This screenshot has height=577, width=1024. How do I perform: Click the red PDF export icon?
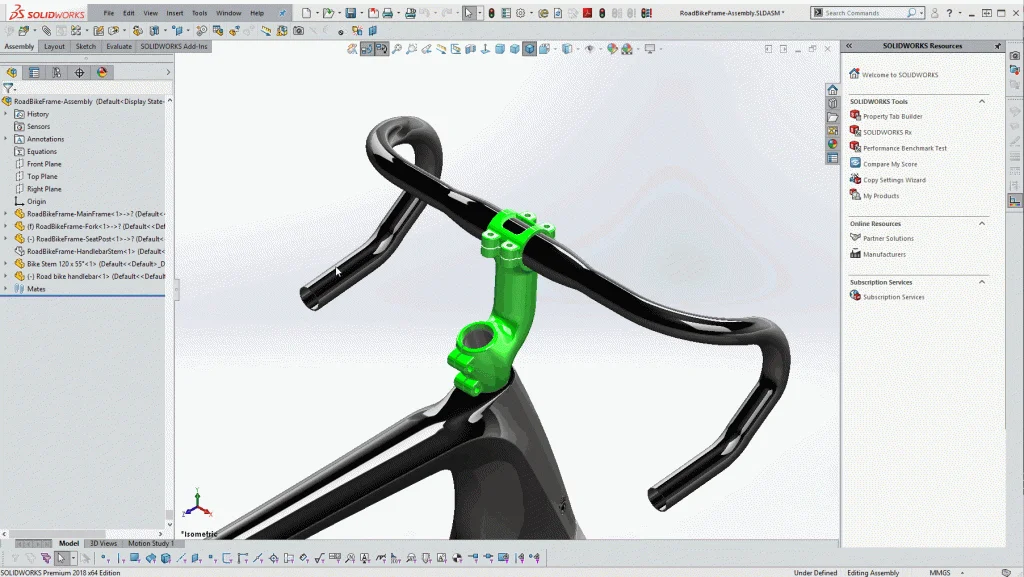click(587, 12)
